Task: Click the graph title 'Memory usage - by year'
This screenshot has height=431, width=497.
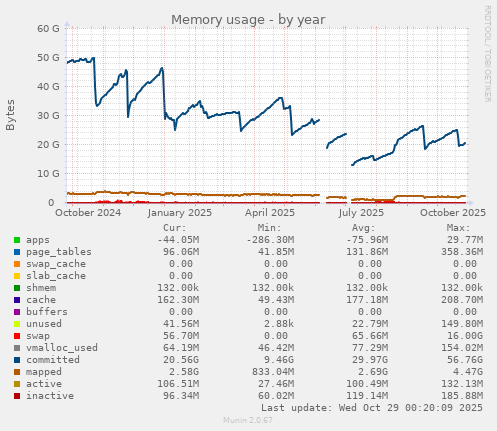Action: point(248,20)
